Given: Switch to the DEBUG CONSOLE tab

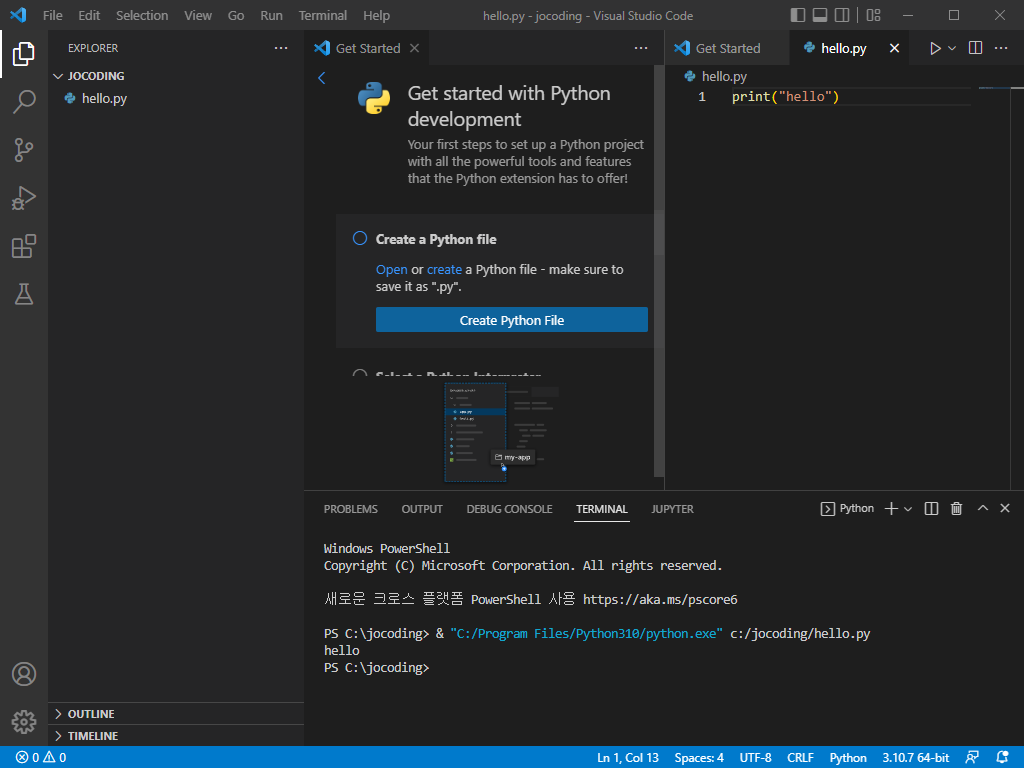Looking at the screenshot, I should (x=509, y=509).
